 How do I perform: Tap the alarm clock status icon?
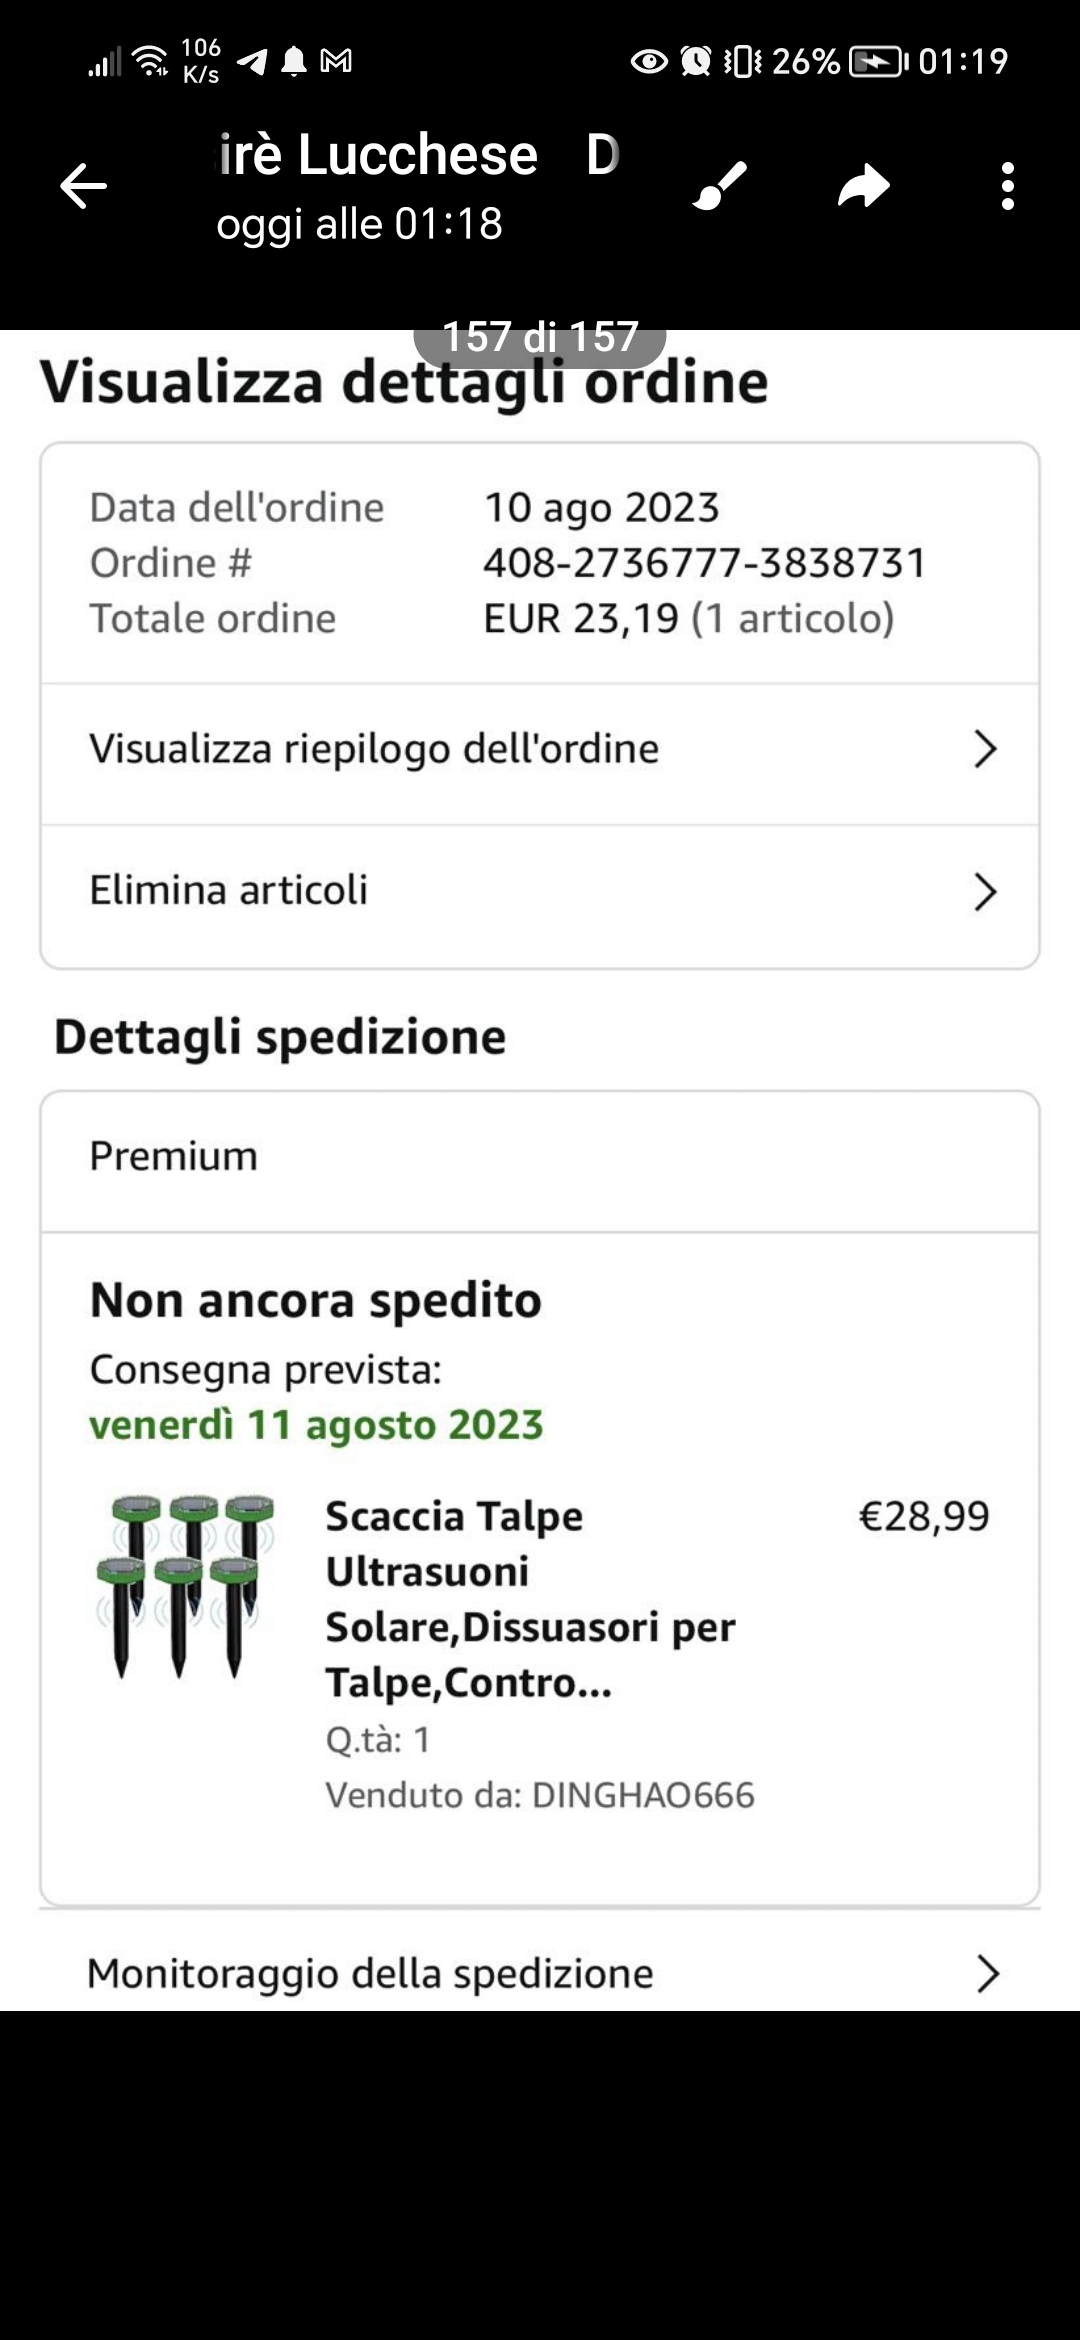tap(696, 62)
